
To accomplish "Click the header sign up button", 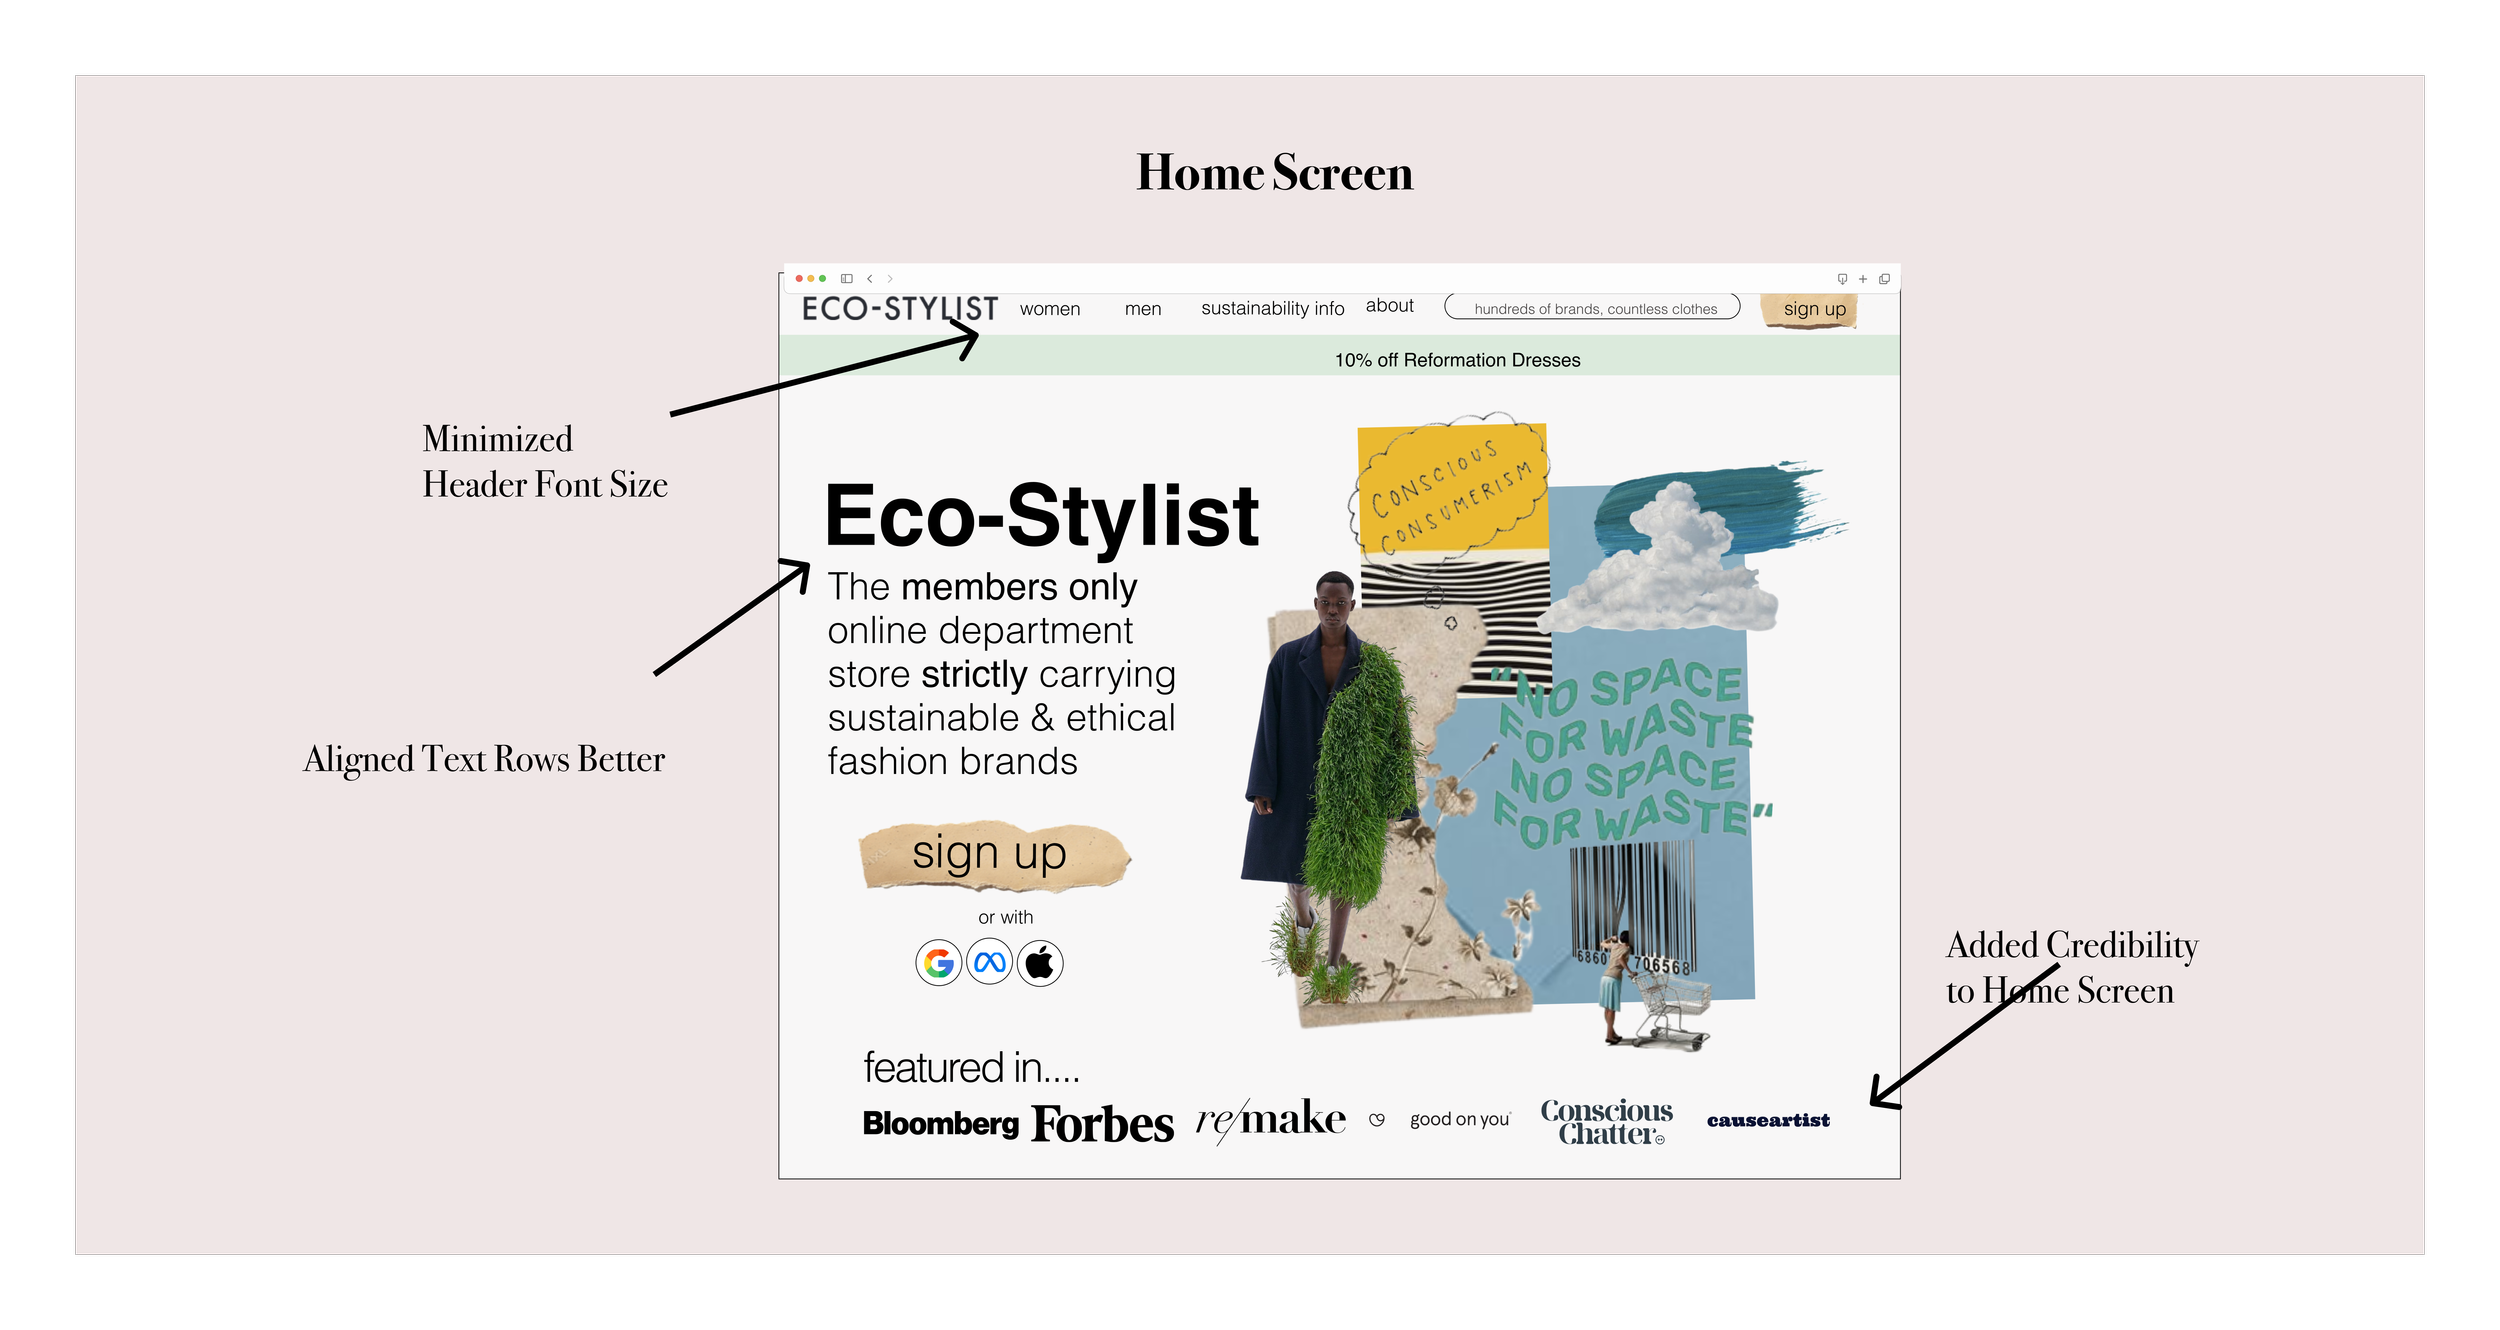I will (x=1814, y=309).
